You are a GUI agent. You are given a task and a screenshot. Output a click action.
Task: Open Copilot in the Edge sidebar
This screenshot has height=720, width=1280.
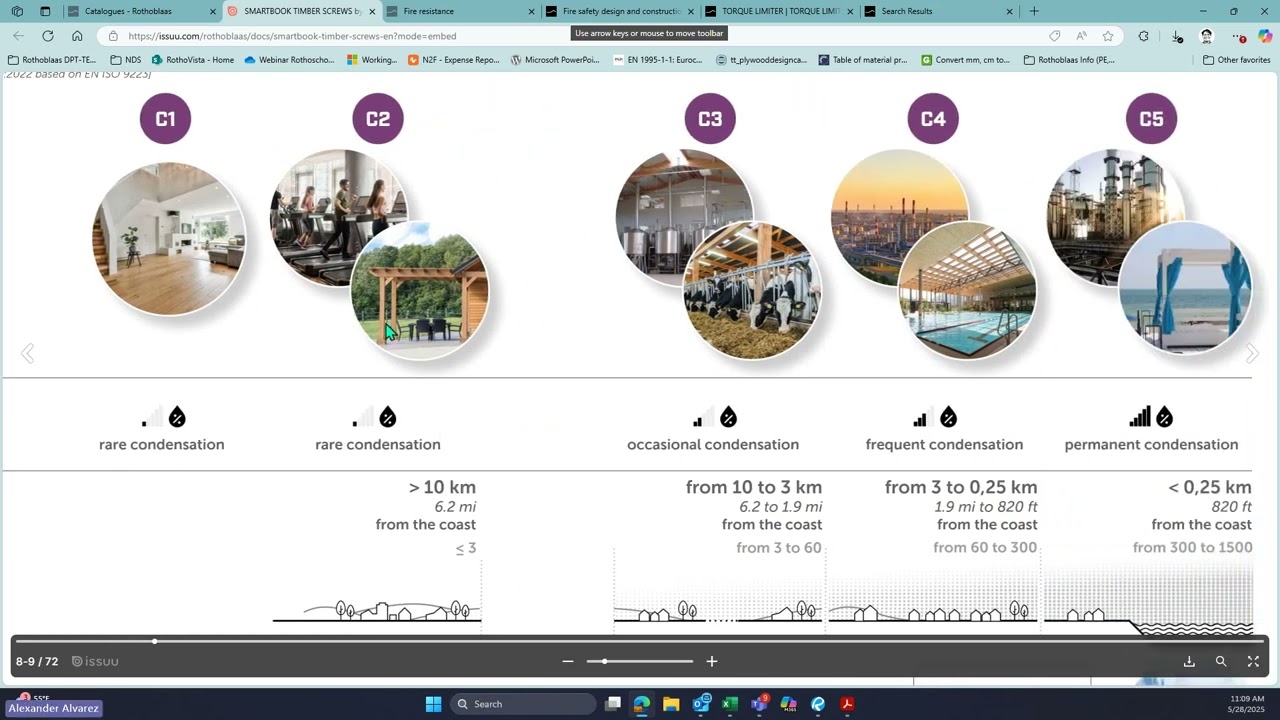point(1265,36)
